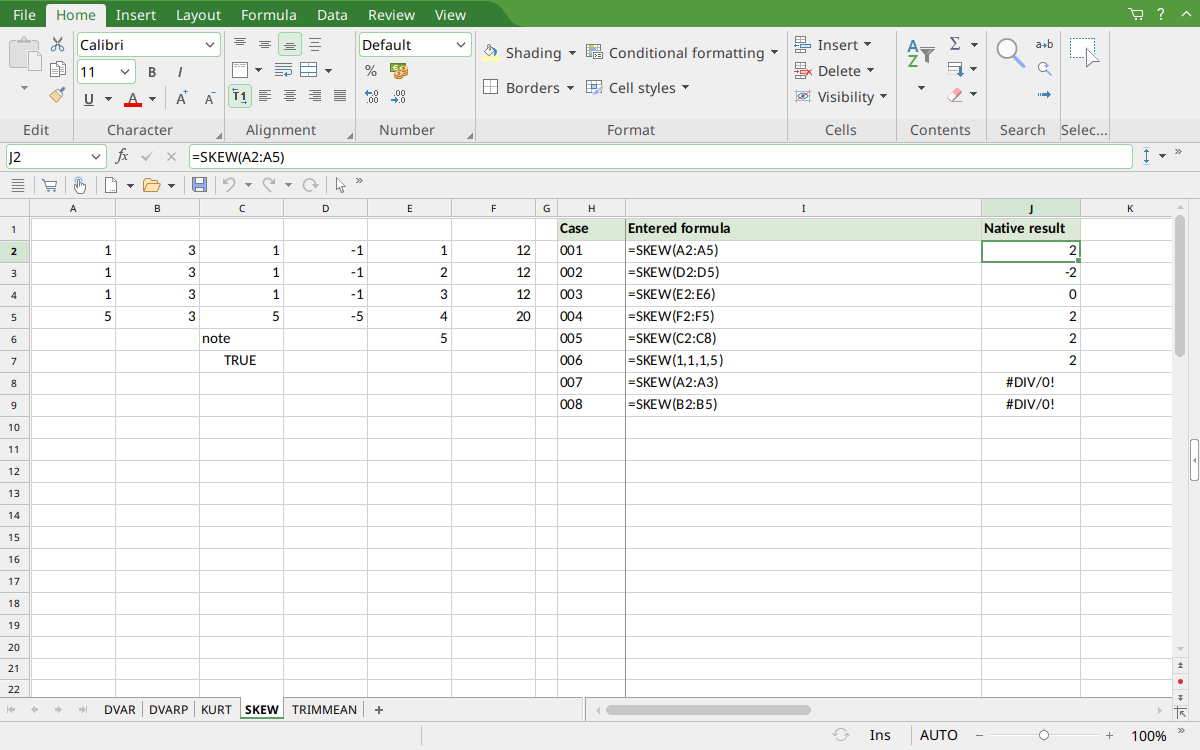Add a new sheet with plus button
The height and width of the screenshot is (750, 1200).
point(379,709)
